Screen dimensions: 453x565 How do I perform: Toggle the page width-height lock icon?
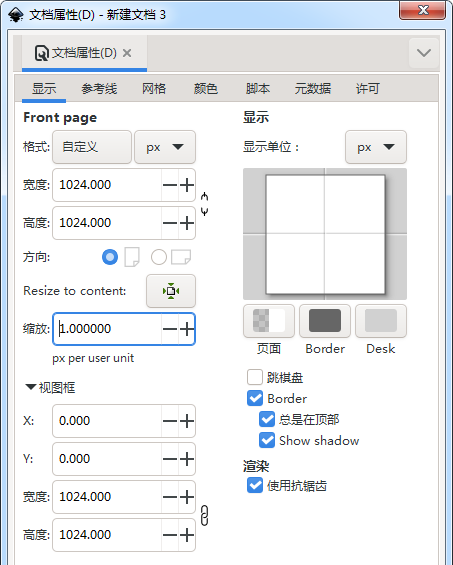(x=204, y=204)
